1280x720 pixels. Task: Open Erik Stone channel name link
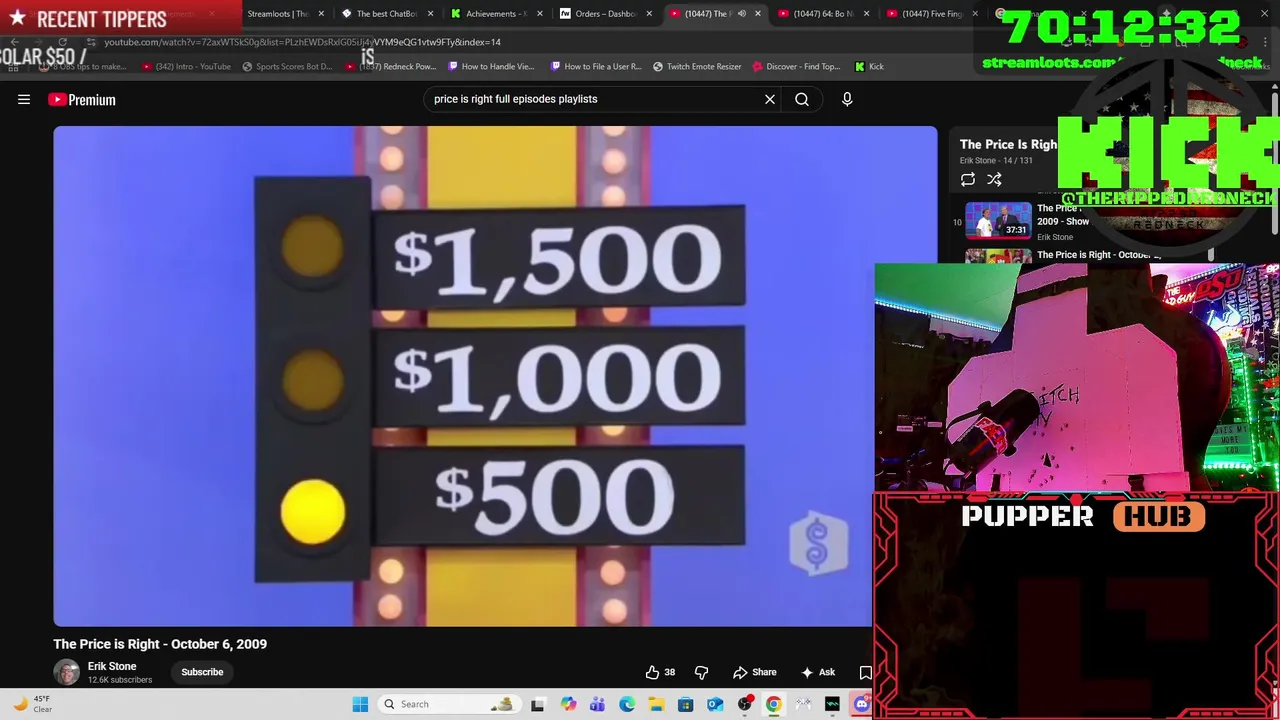pos(112,666)
